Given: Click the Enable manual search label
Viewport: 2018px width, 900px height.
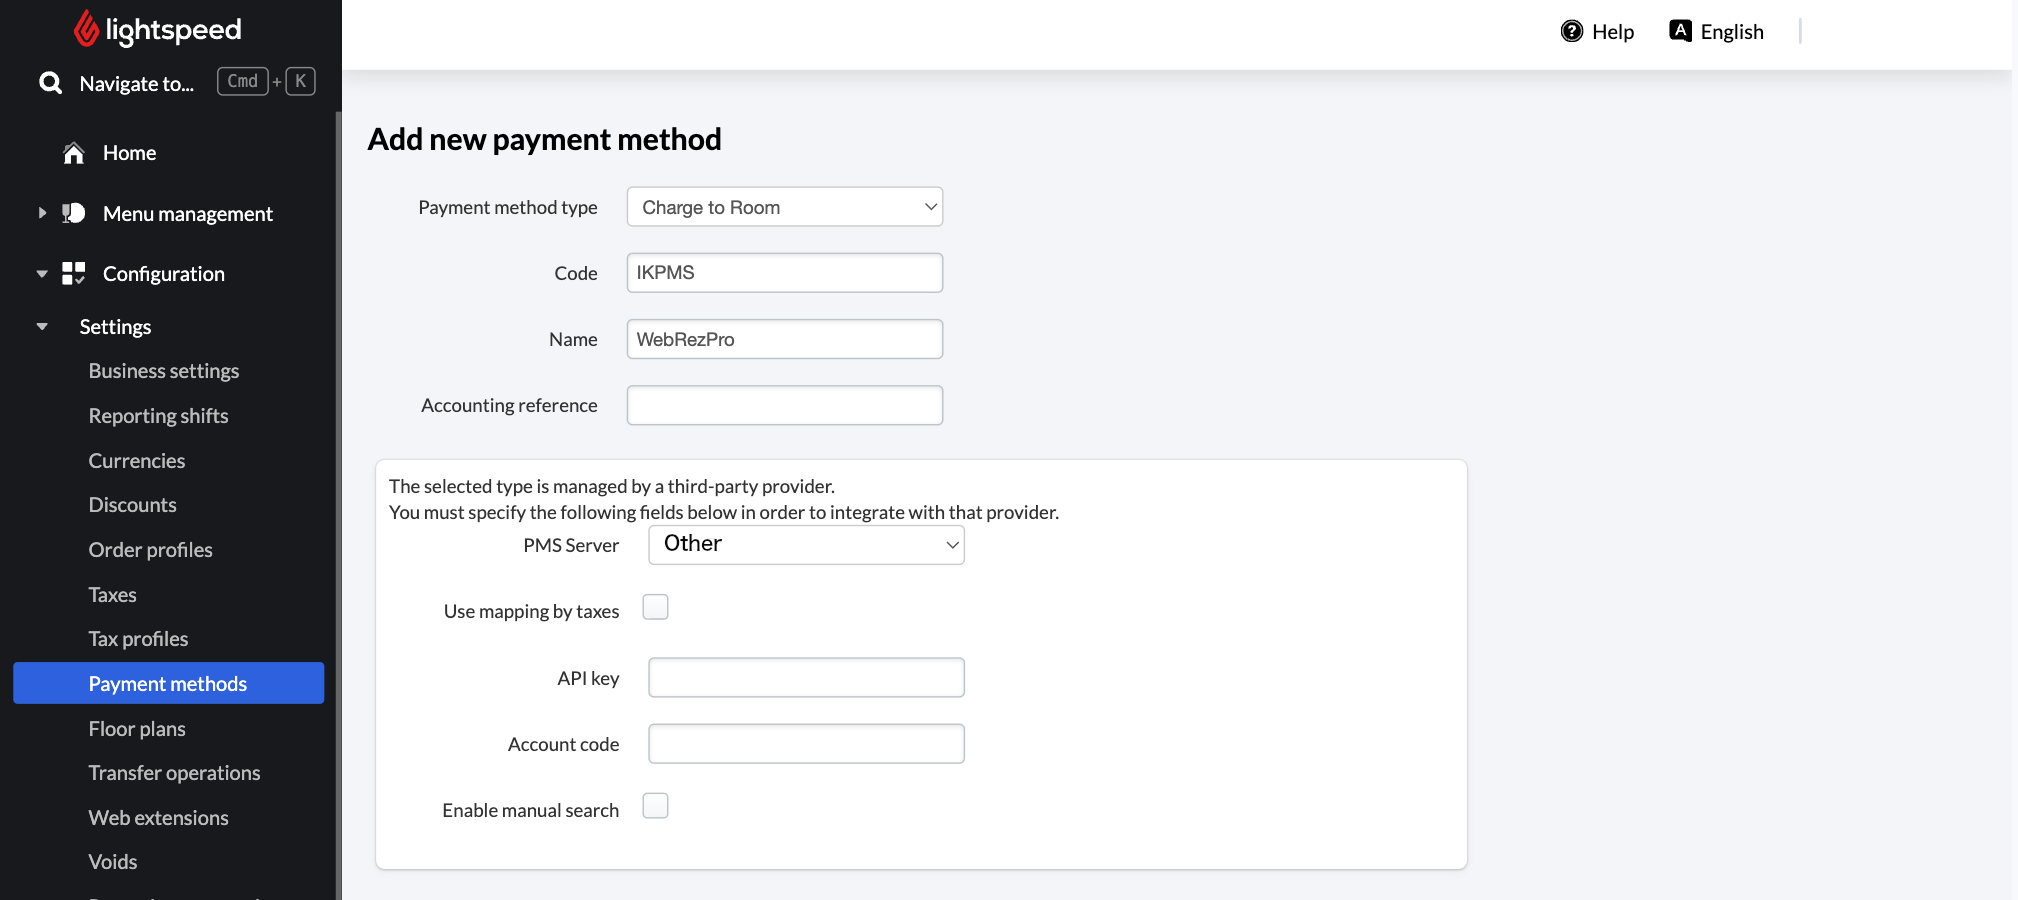Looking at the screenshot, I should pos(531,810).
